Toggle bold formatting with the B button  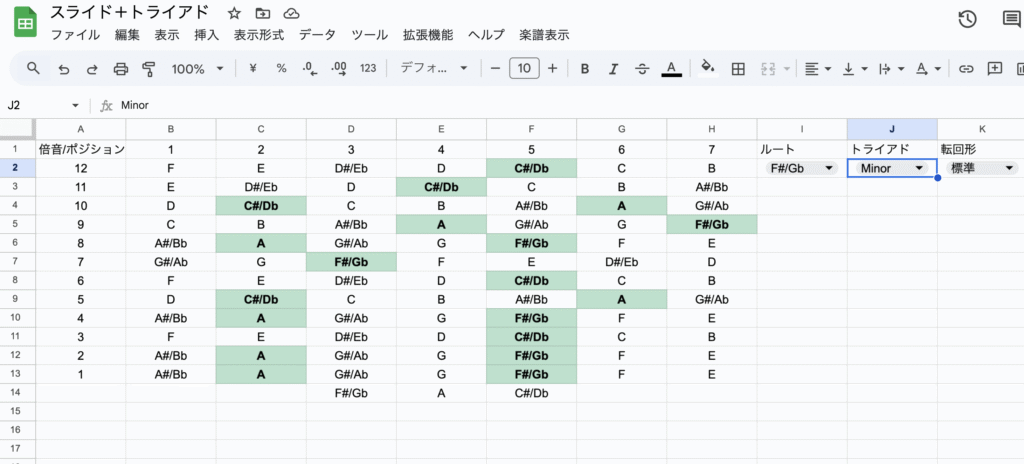click(585, 69)
